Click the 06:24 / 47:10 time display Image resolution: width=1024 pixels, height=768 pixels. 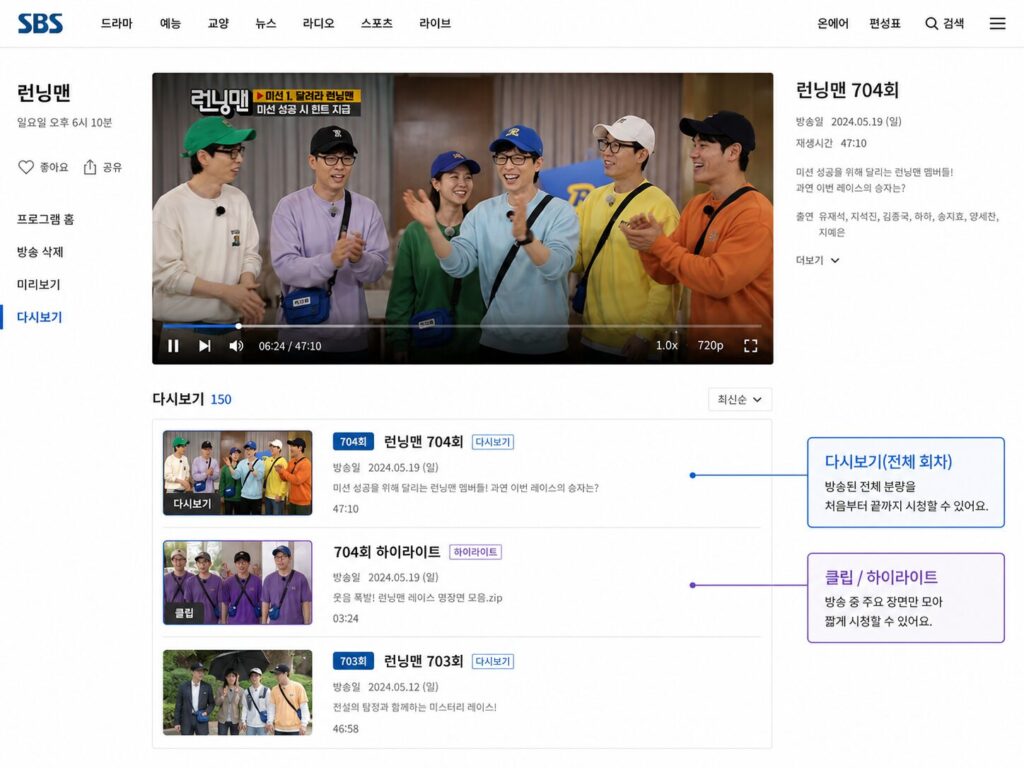tap(290, 346)
